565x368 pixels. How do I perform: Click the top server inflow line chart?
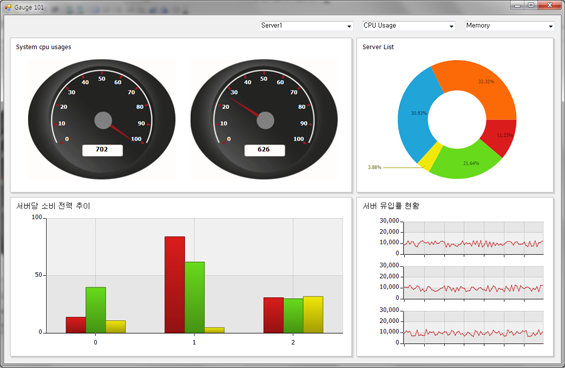473,238
